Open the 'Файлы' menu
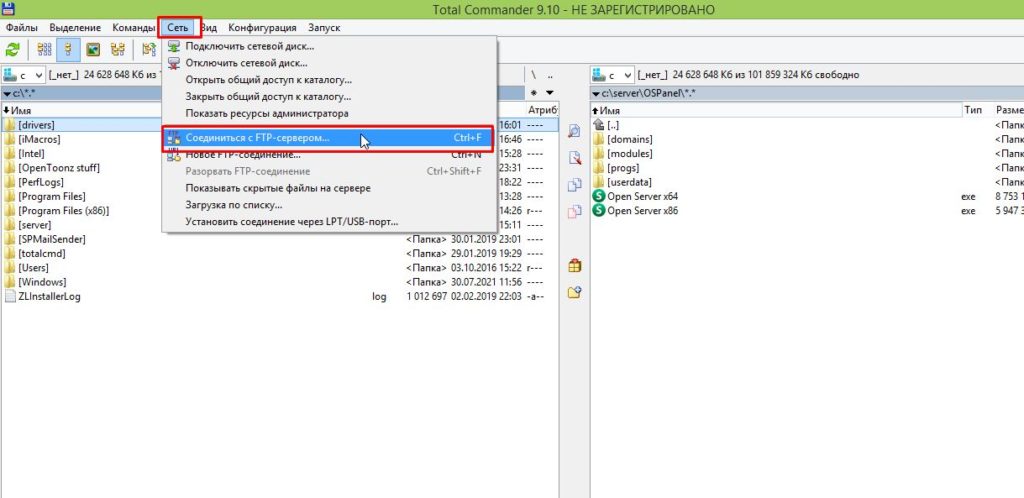 [21, 27]
